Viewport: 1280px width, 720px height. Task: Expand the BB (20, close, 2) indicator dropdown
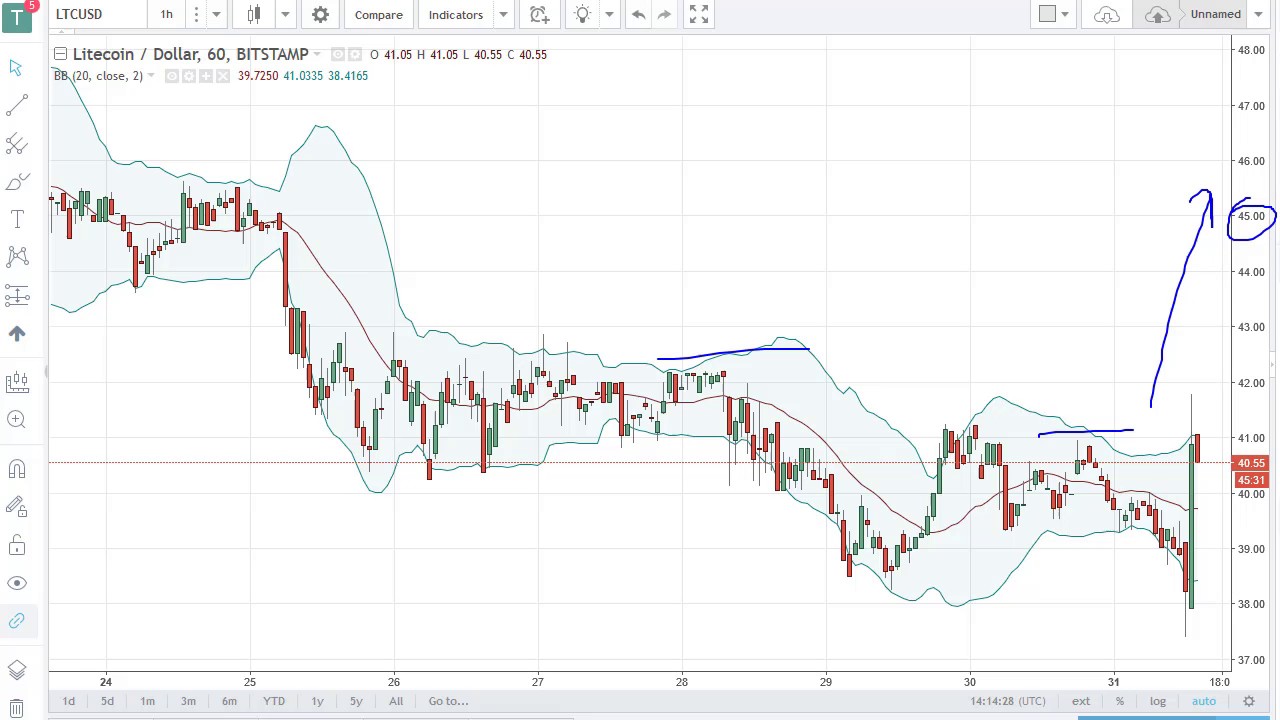151,76
